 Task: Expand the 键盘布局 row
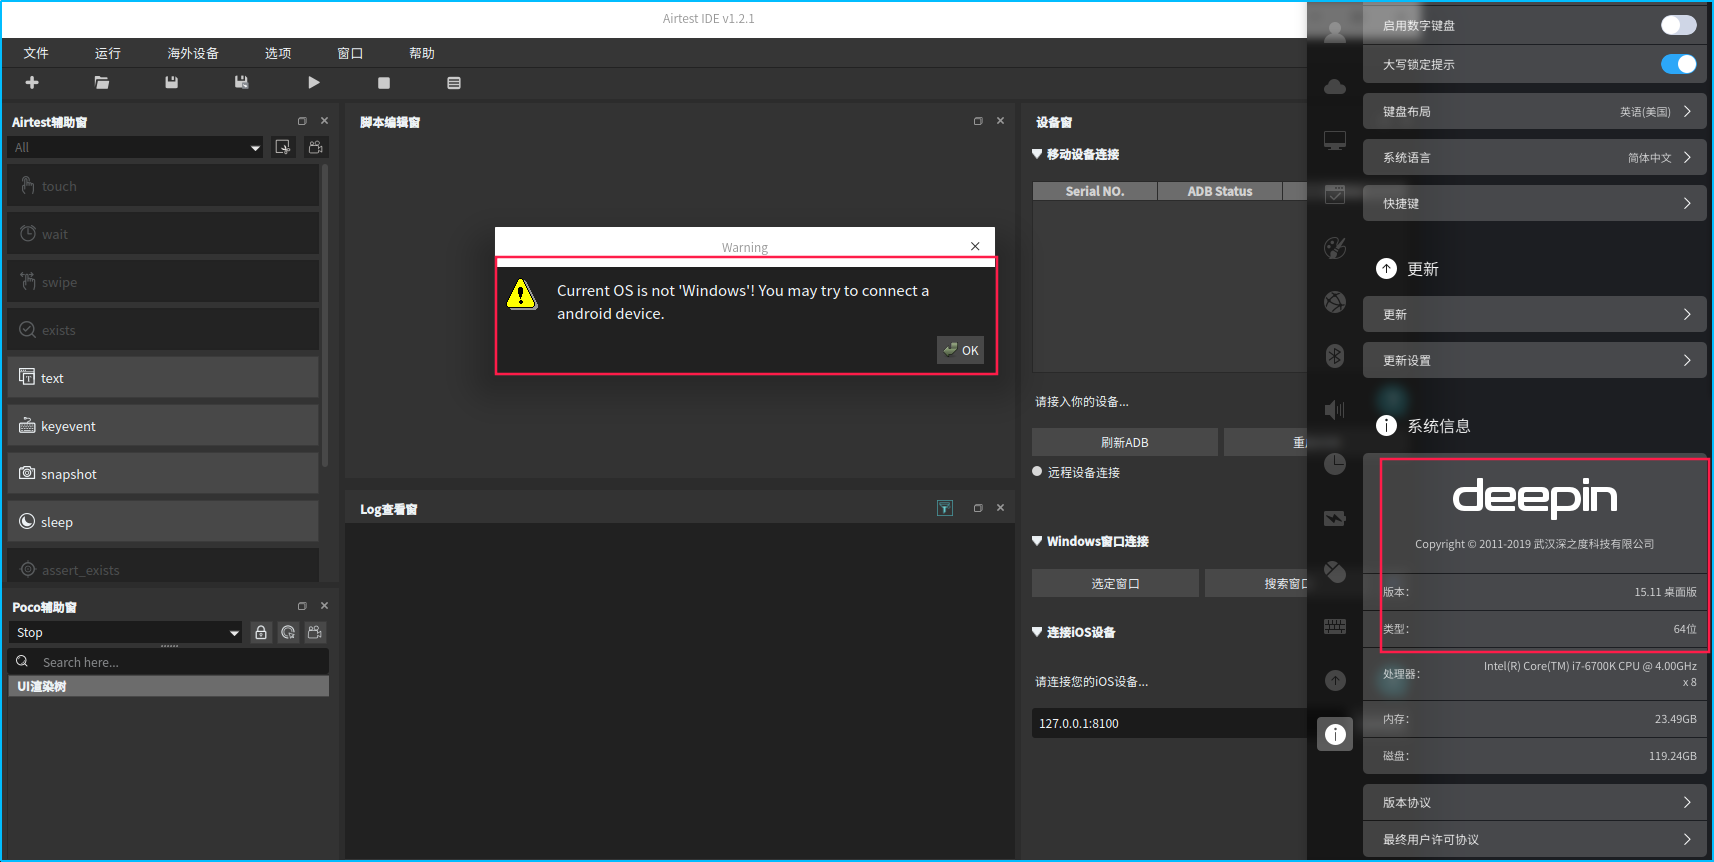[1535, 111]
